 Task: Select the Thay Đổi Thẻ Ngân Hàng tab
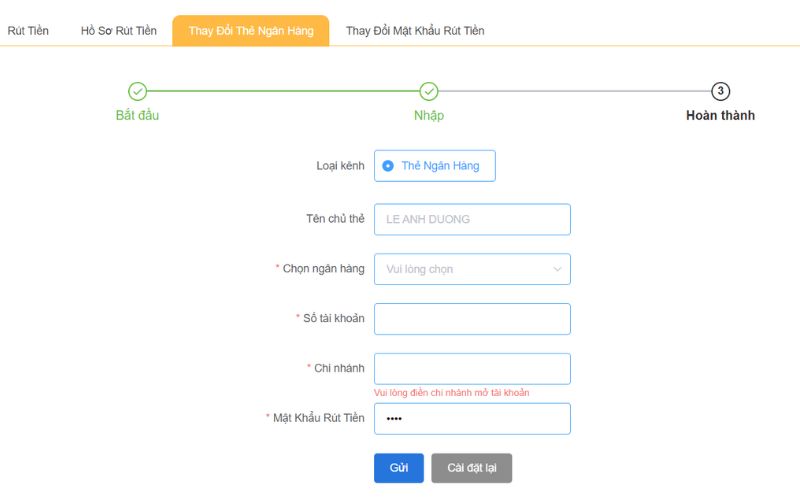[x=251, y=31]
